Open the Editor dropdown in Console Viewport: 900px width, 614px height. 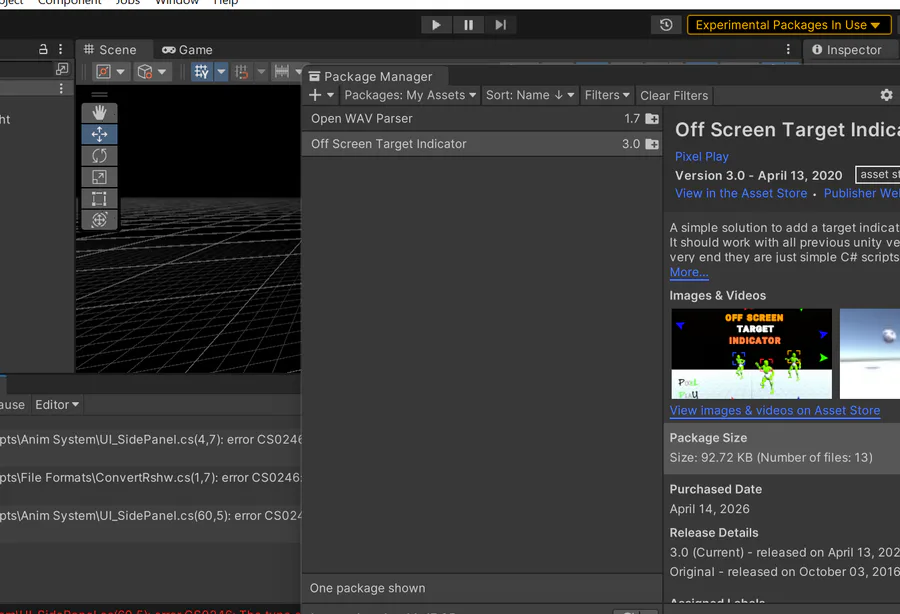(57, 405)
